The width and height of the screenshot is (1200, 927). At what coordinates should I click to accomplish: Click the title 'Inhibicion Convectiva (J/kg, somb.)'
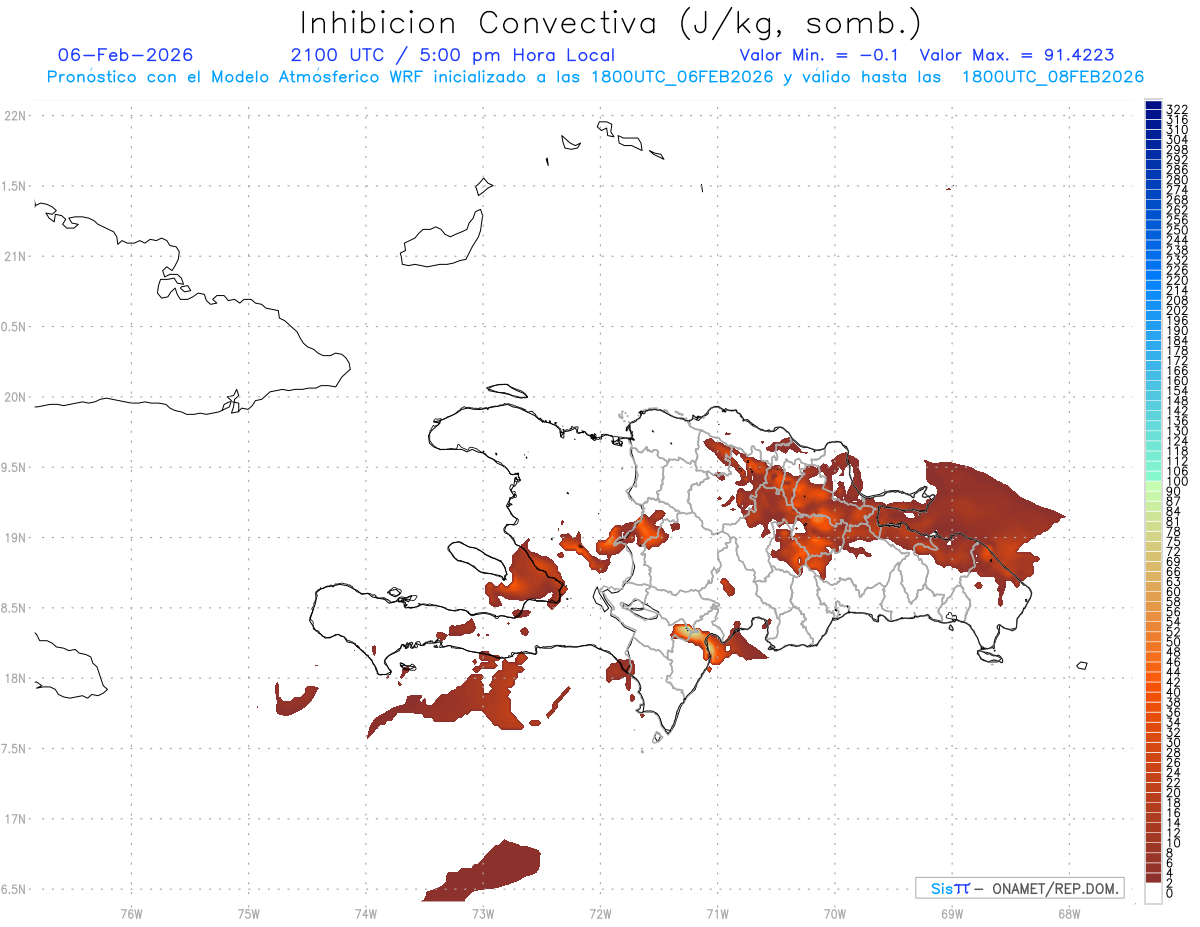tap(611, 24)
